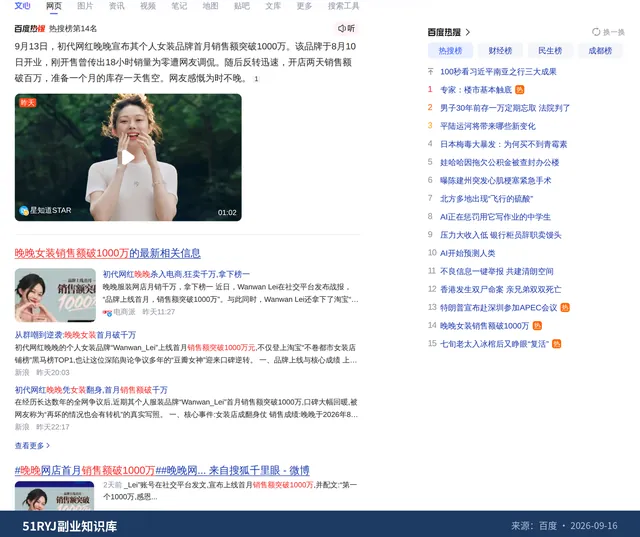
Task: Click the 百度热搜 logo above summary
Action: click(x=29, y=28)
